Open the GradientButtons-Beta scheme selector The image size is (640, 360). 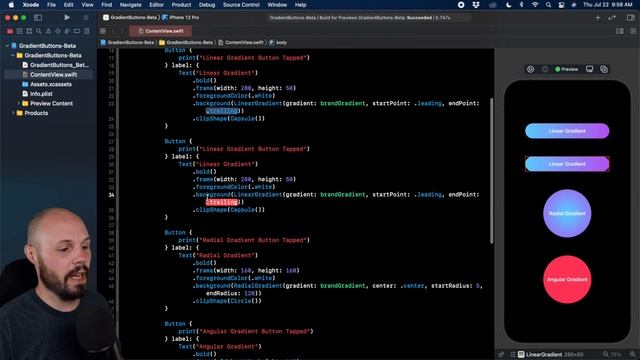(130, 18)
